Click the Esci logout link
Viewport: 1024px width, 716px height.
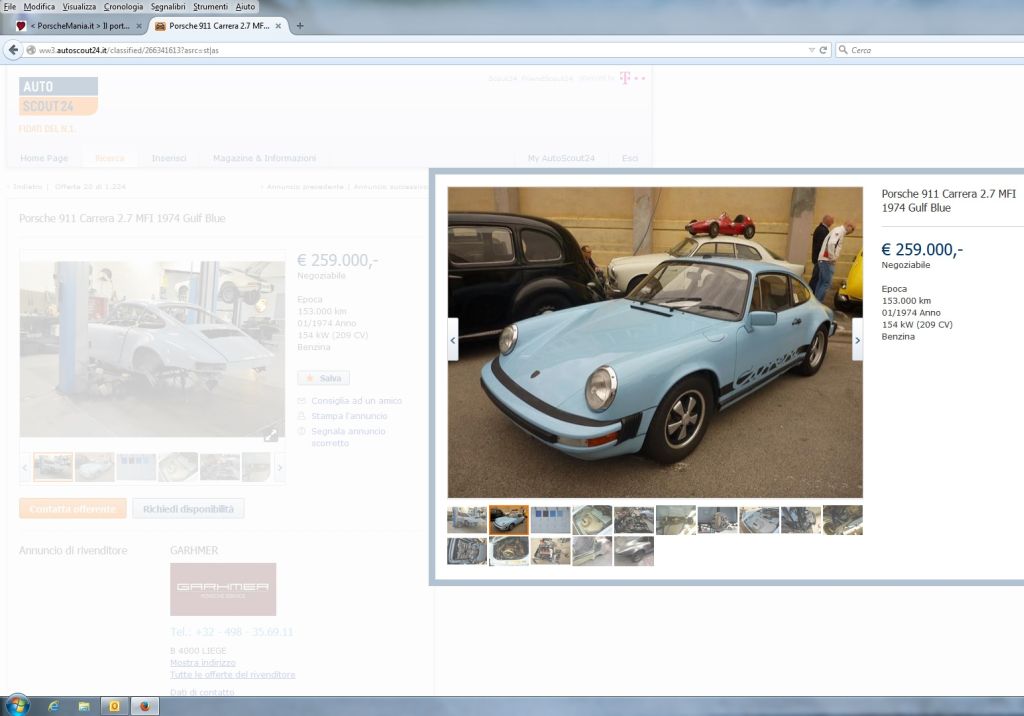(630, 158)
